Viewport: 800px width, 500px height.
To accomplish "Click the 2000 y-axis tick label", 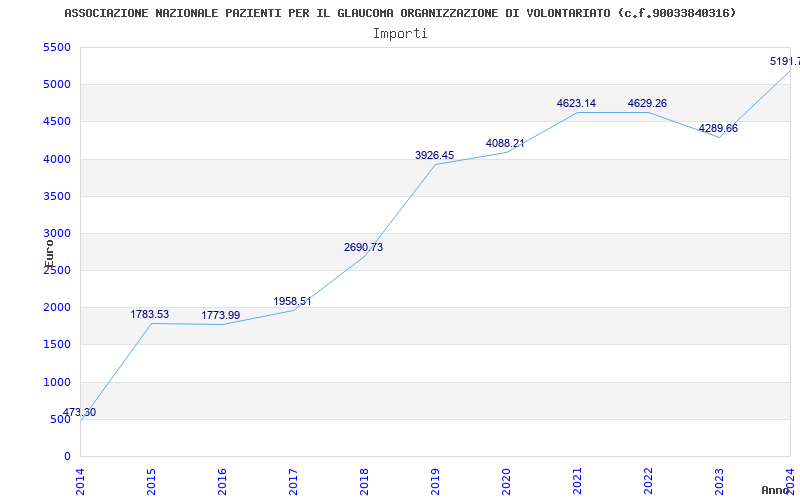I will (x=57, y=308).
